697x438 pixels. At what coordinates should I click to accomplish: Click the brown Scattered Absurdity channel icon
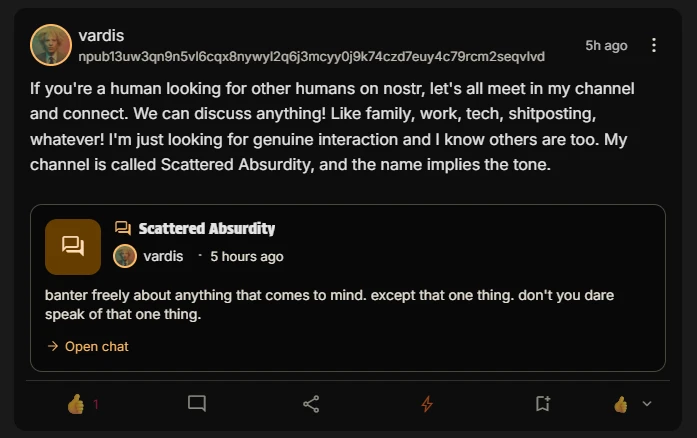point(73,246)
